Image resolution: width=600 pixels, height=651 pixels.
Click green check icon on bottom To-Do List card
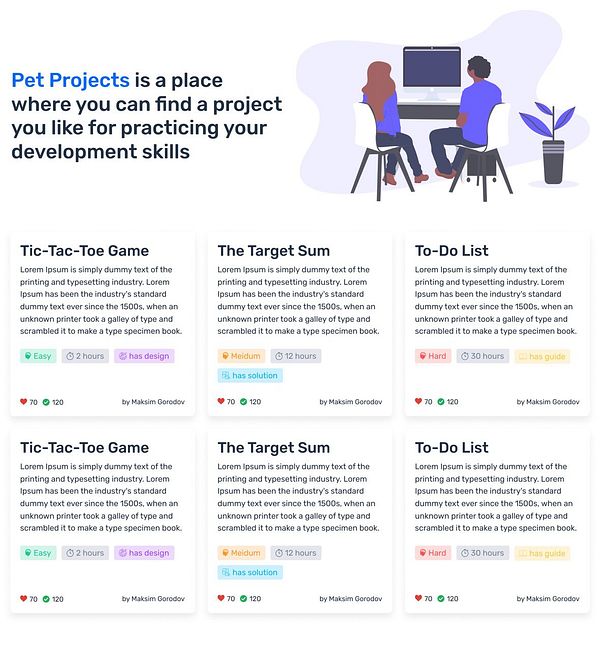click(x=441, y=598)
